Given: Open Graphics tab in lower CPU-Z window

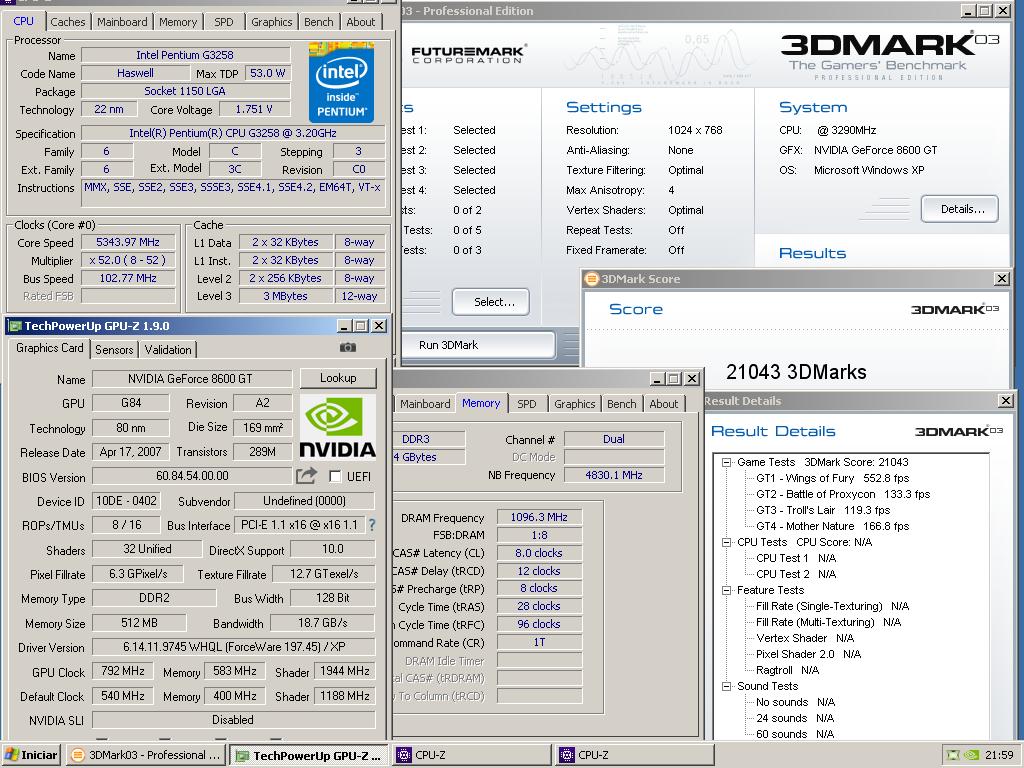Looking at the screenshot, I should click(x=575, y=404).
